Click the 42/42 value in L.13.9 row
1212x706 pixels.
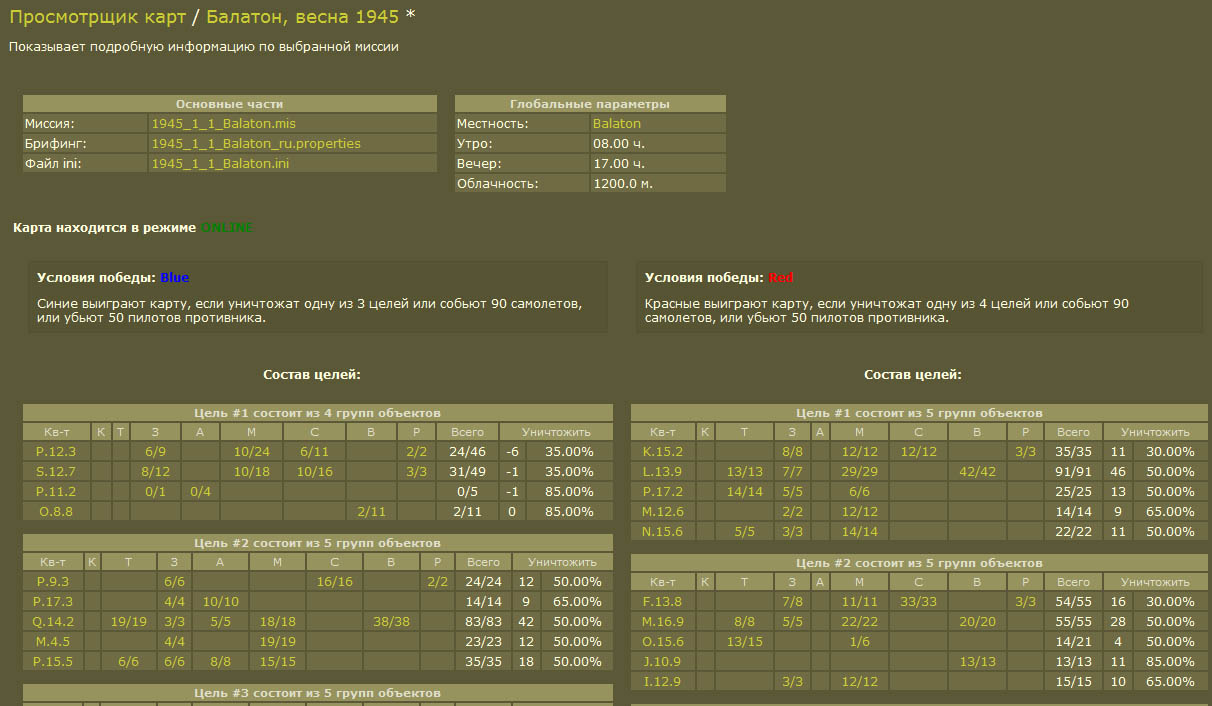pos(978,472)
